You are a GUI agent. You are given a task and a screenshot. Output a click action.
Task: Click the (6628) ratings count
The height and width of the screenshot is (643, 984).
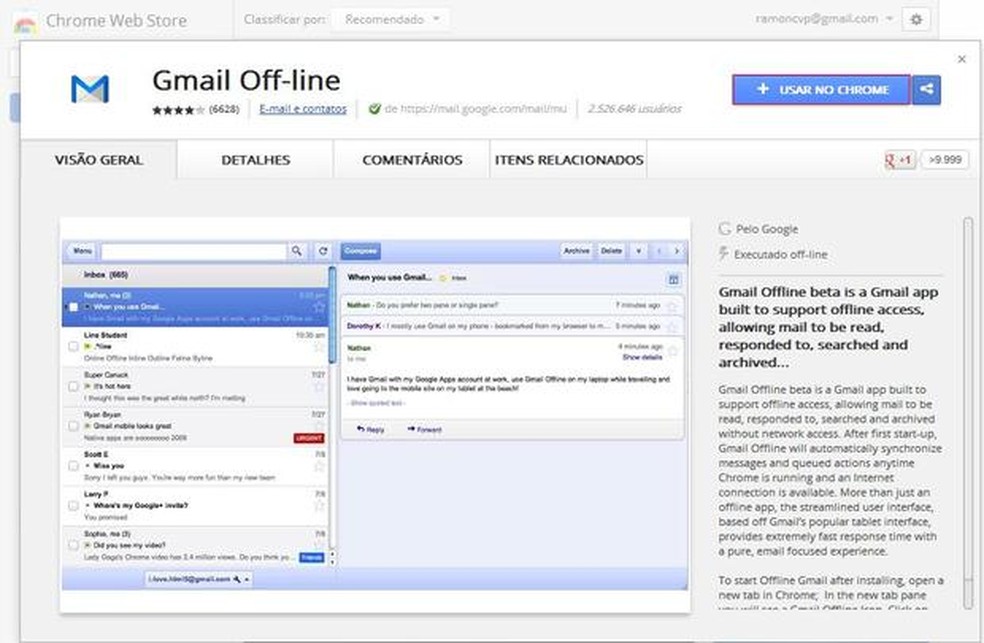pos(224,109)
